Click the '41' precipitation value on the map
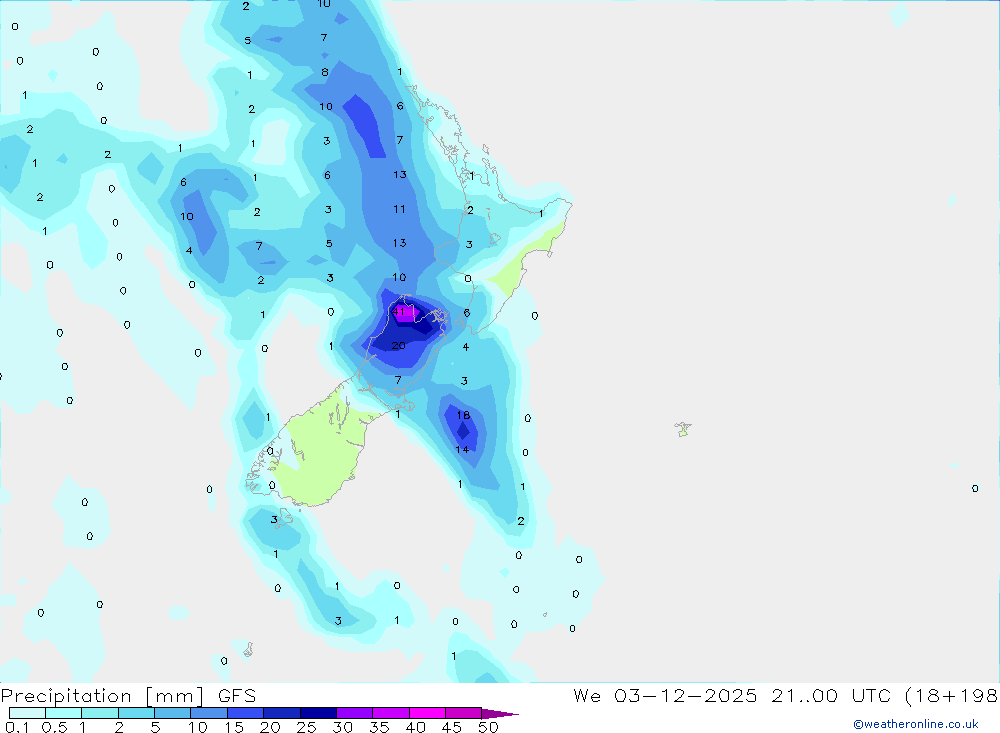This screenshot has height=733, width=1000. pos(398,311)
